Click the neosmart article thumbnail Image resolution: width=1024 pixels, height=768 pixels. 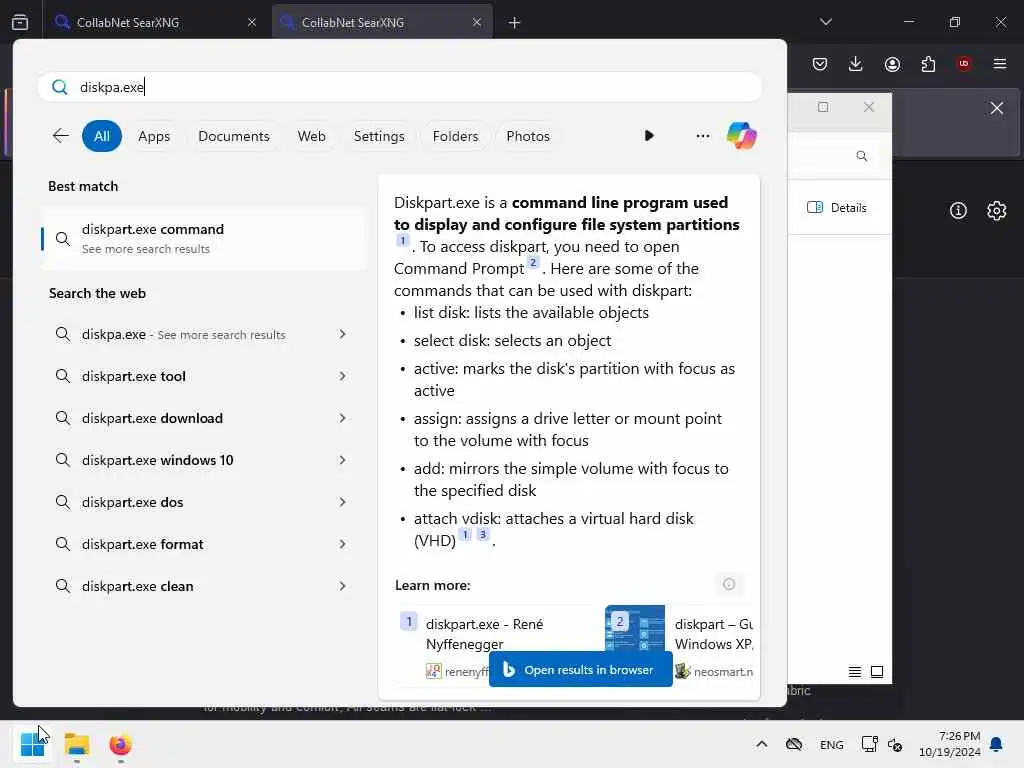635,628
